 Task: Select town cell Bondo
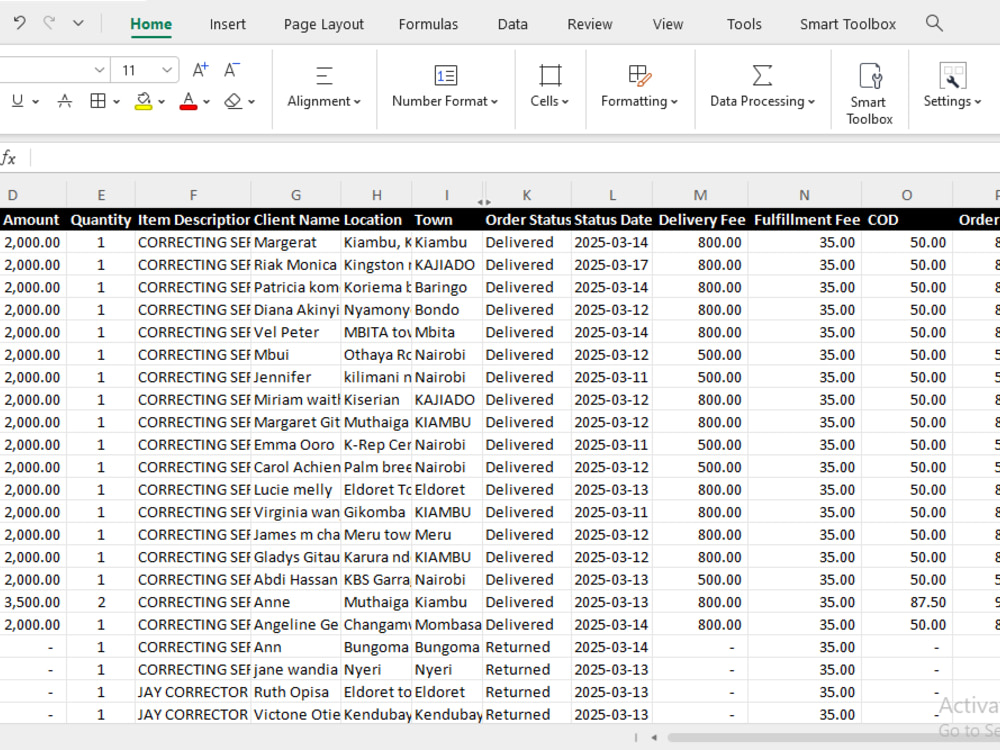(447, 310)
